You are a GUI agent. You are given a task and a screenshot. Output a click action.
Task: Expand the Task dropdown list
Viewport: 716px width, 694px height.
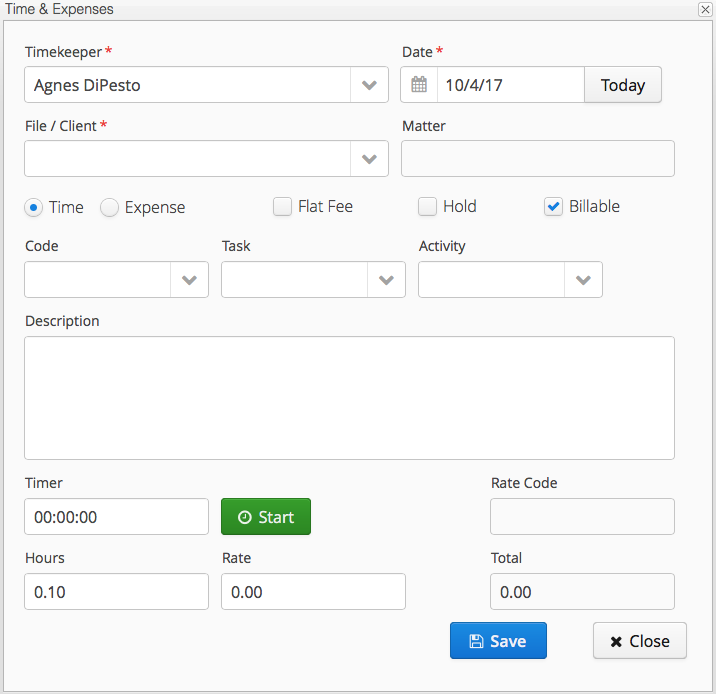coord(386,281)
